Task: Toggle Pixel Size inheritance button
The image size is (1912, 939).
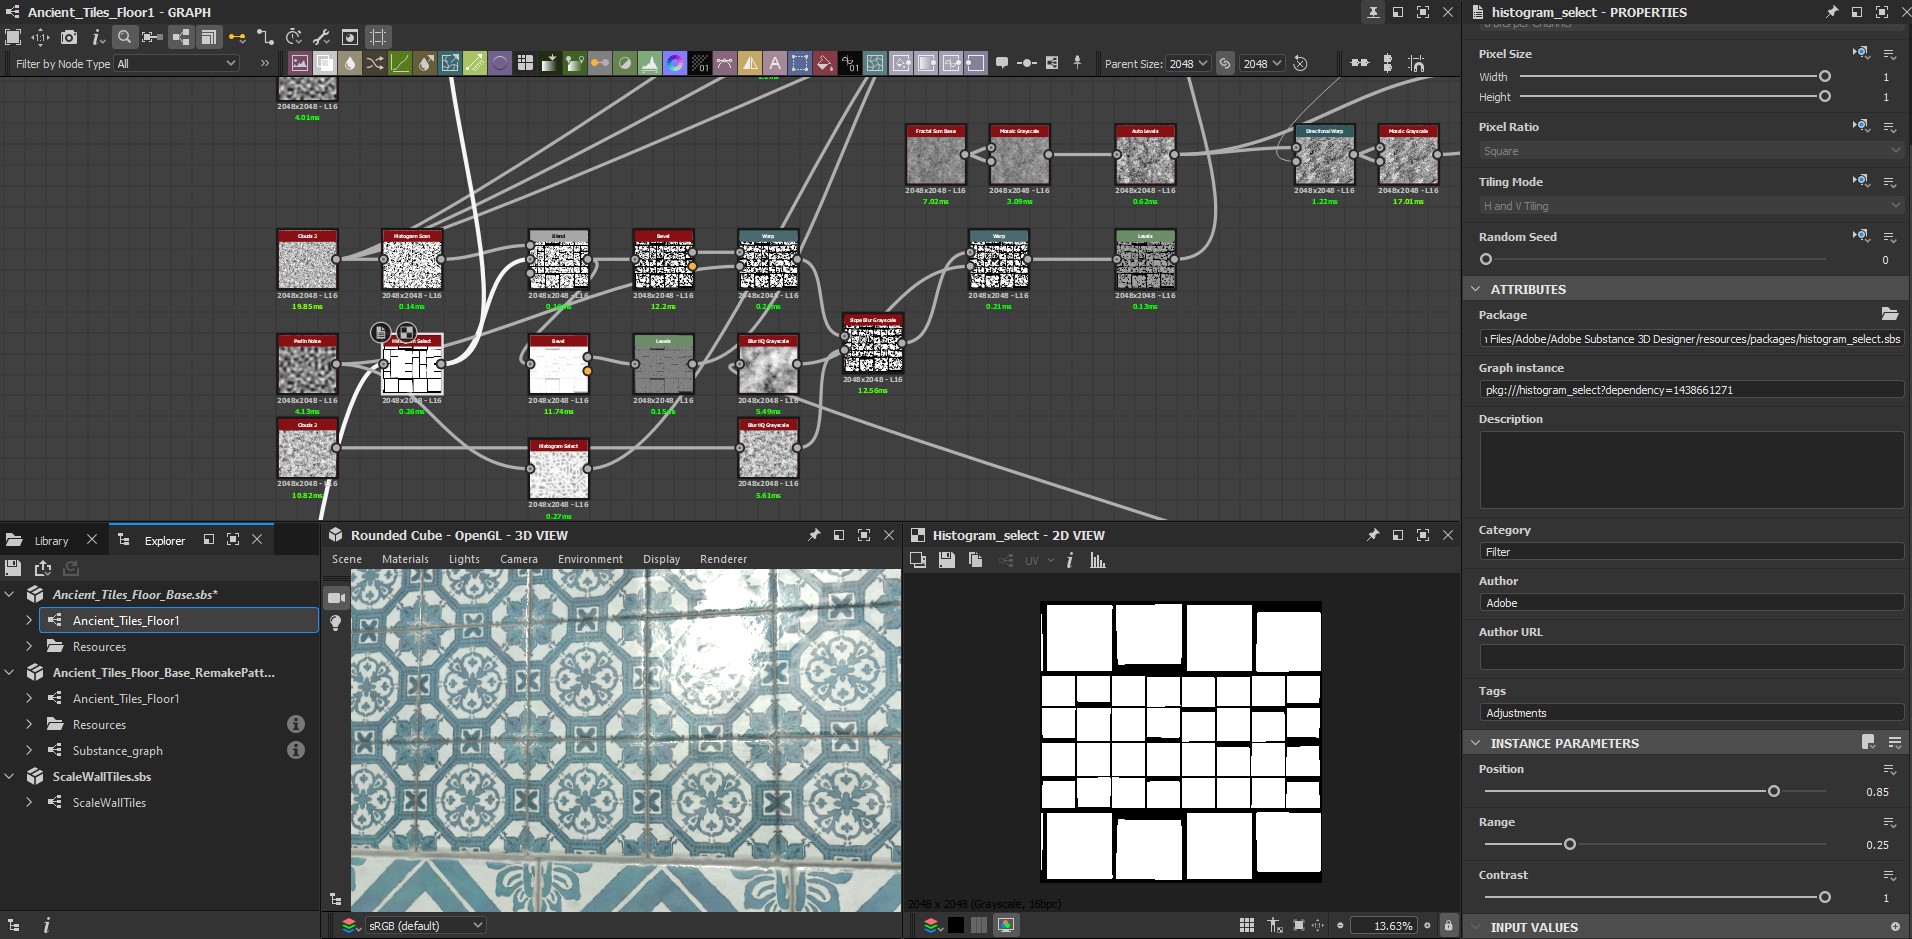Action: tap(1860, 53)
